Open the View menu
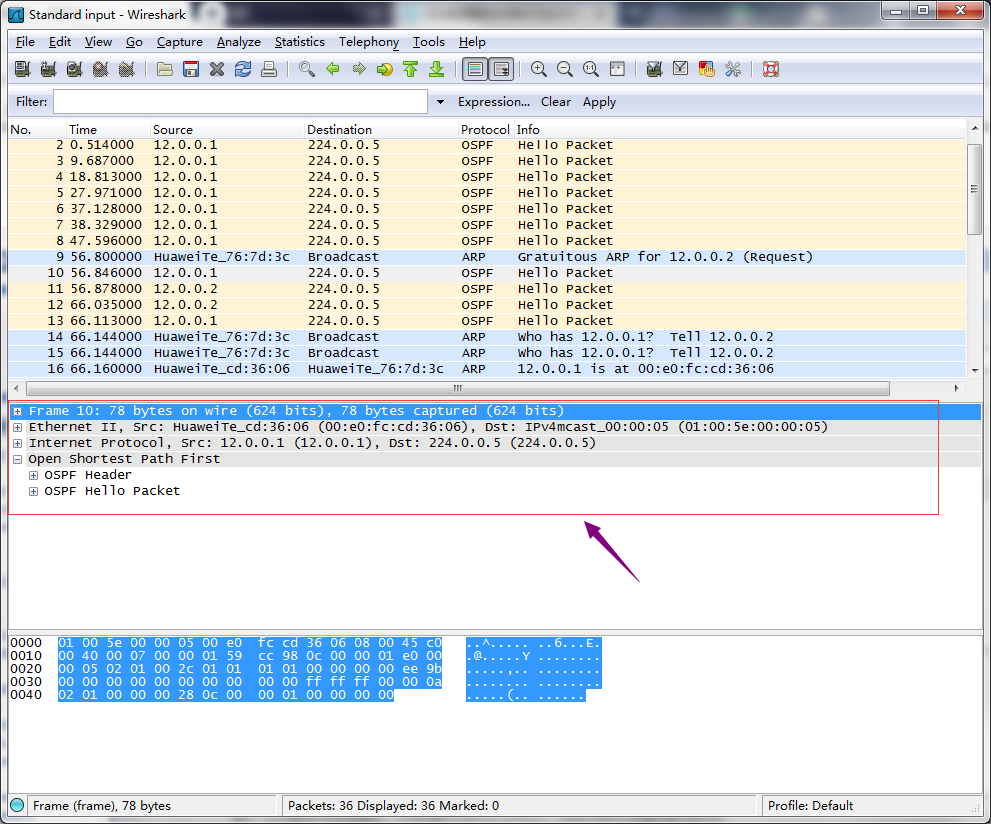 (x=98, y=42)
